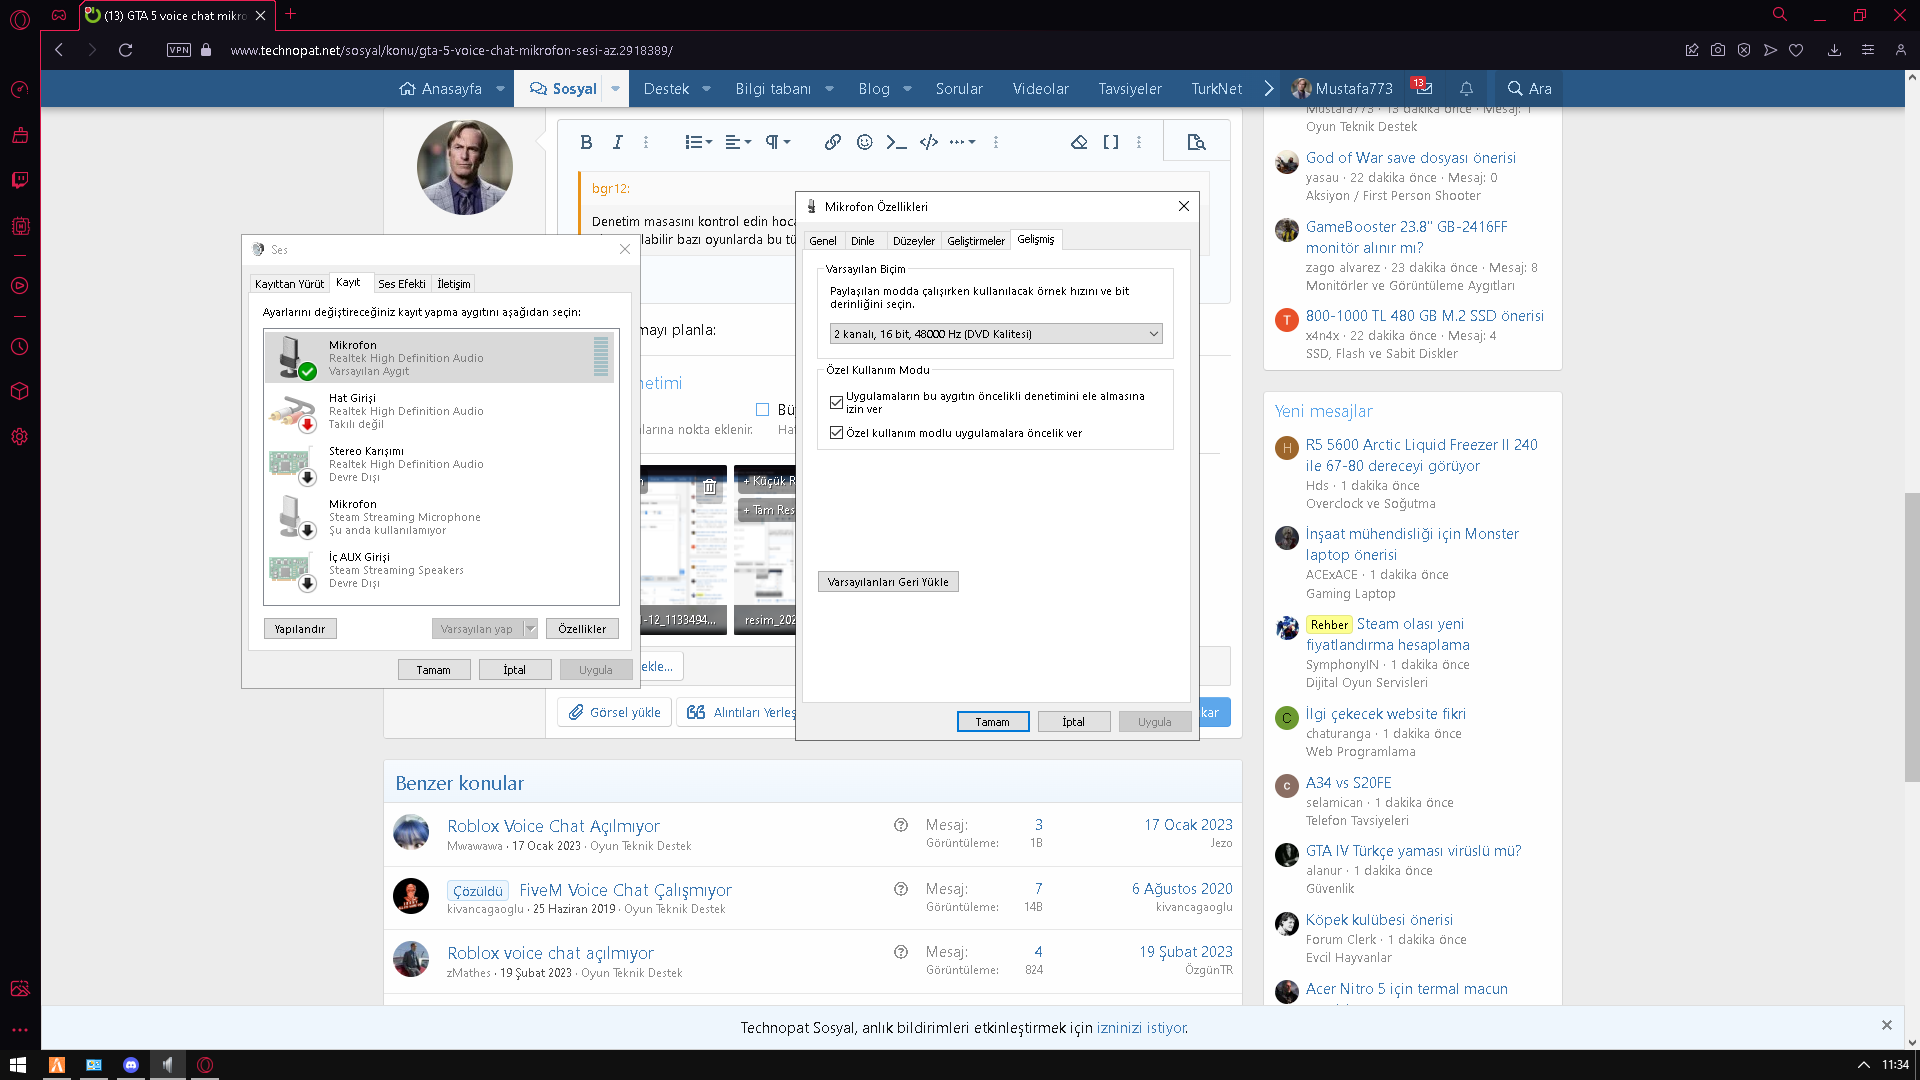1920x1080 pixels.
Task: Open the emoji smiley picker
Action: 864,142
